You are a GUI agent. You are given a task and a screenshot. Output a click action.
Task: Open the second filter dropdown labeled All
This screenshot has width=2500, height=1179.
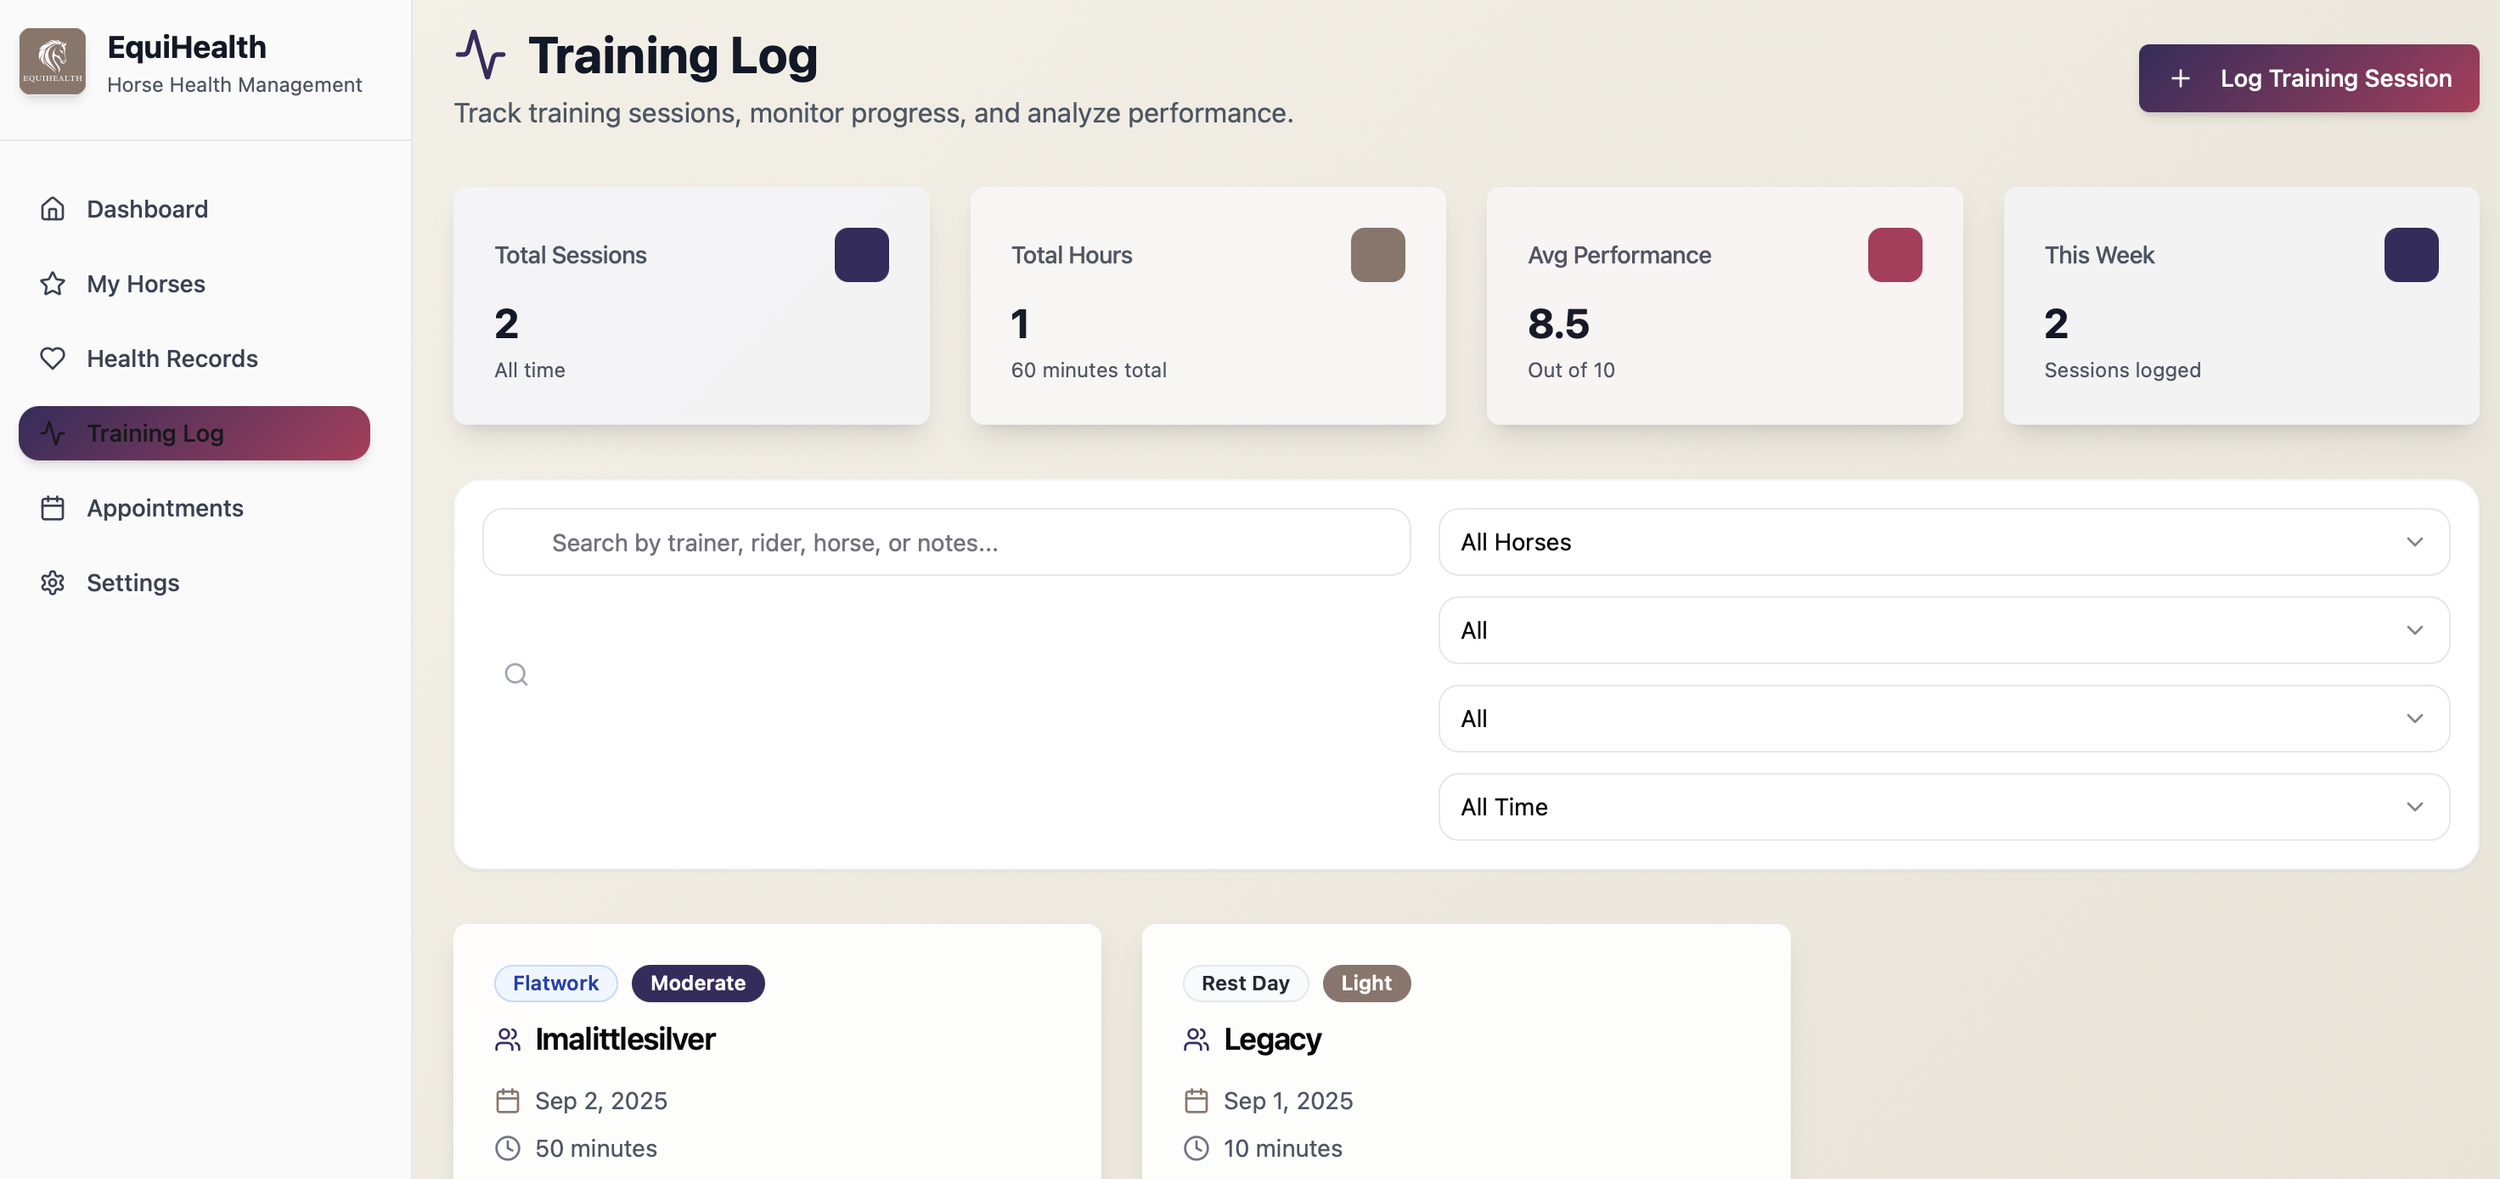click(x=1943, y=630)
